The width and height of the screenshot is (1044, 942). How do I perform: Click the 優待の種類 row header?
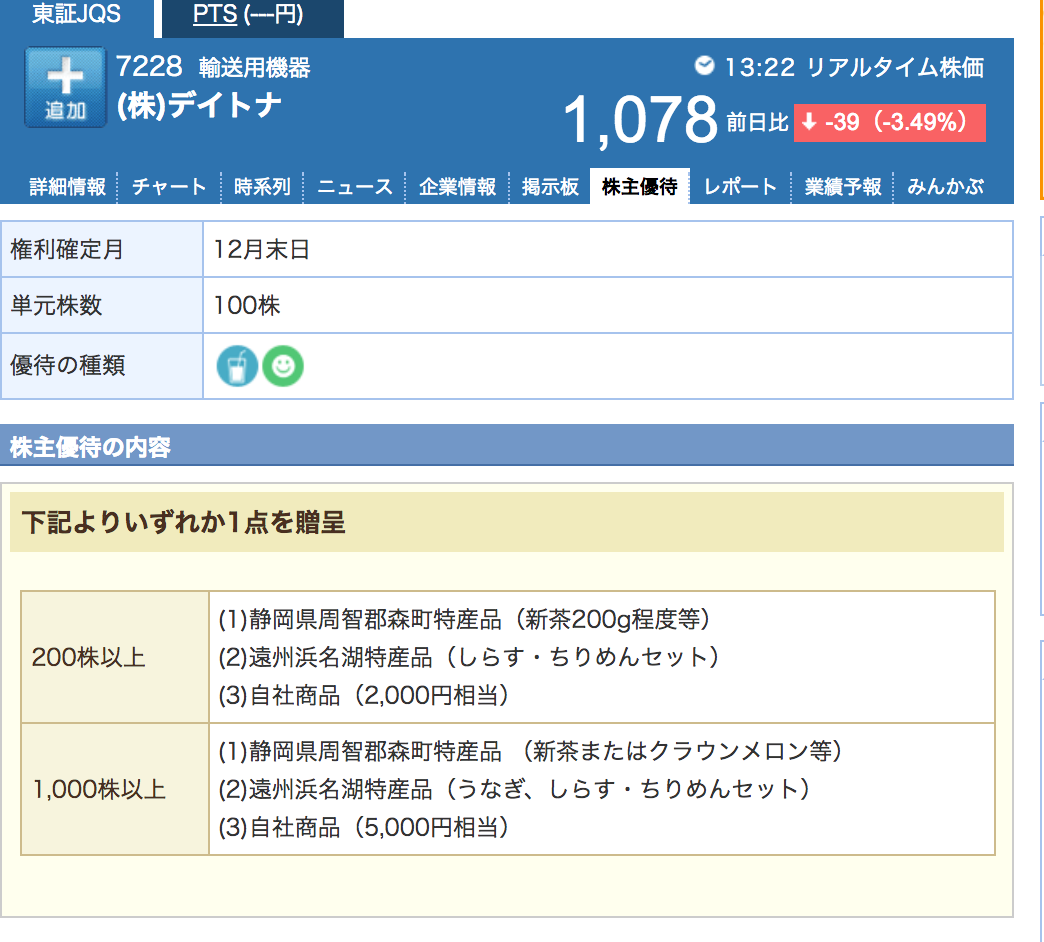point(102,365)
